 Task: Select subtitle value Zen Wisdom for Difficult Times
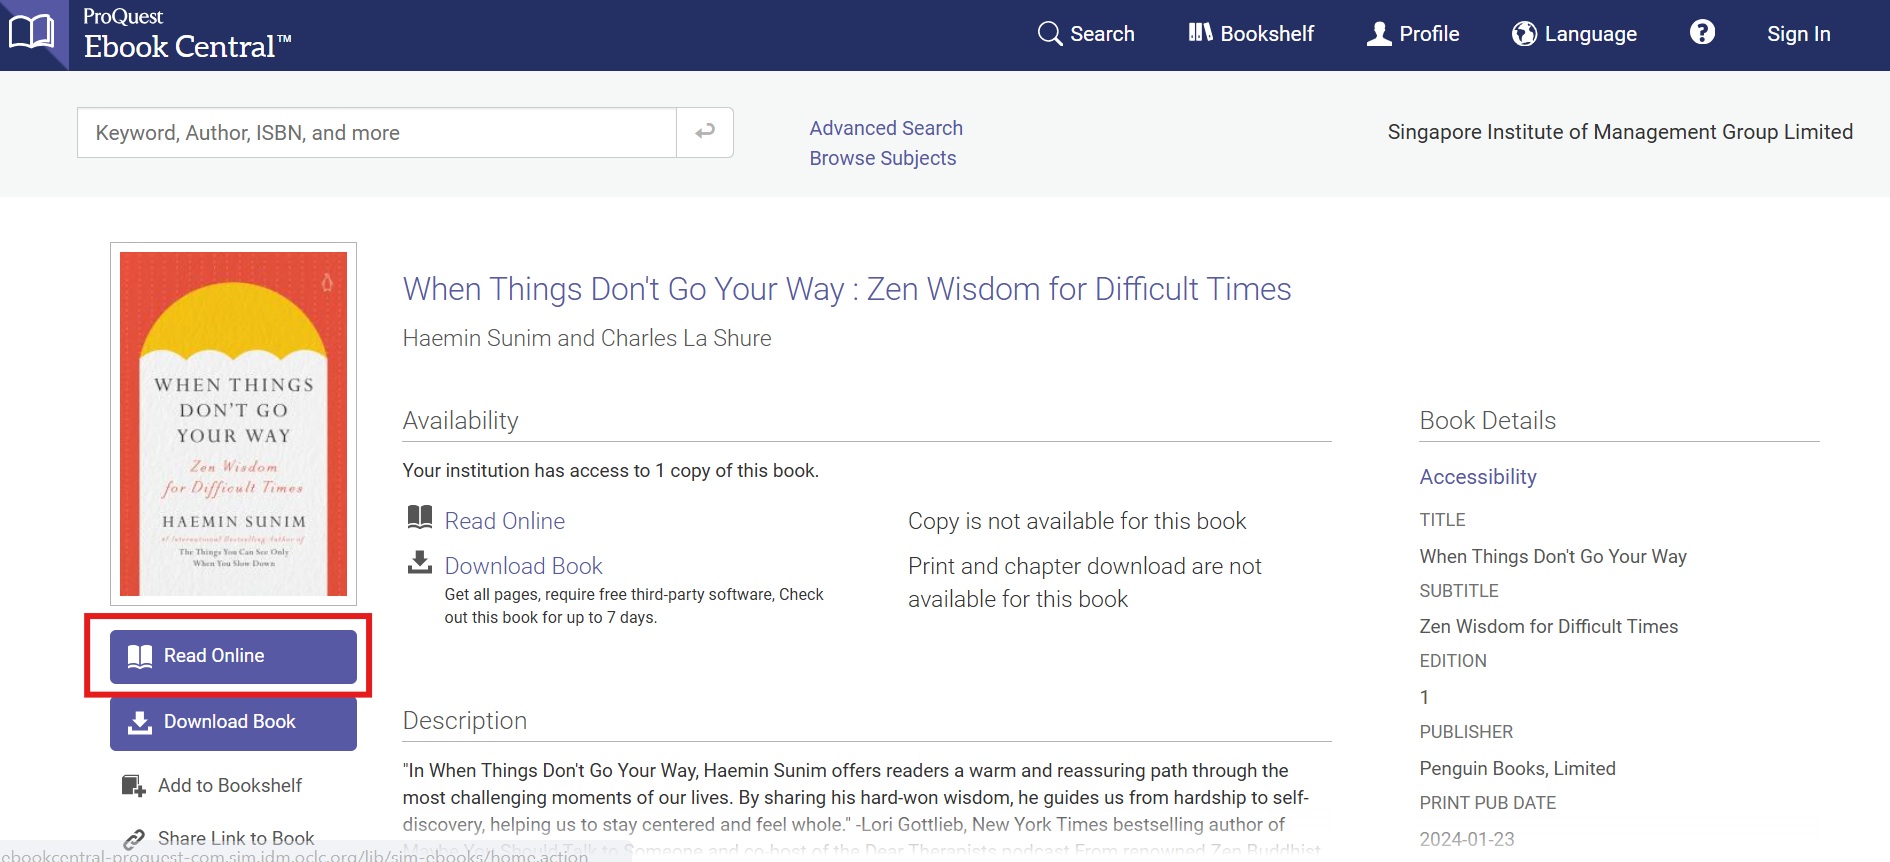(x=1548, y=626)
